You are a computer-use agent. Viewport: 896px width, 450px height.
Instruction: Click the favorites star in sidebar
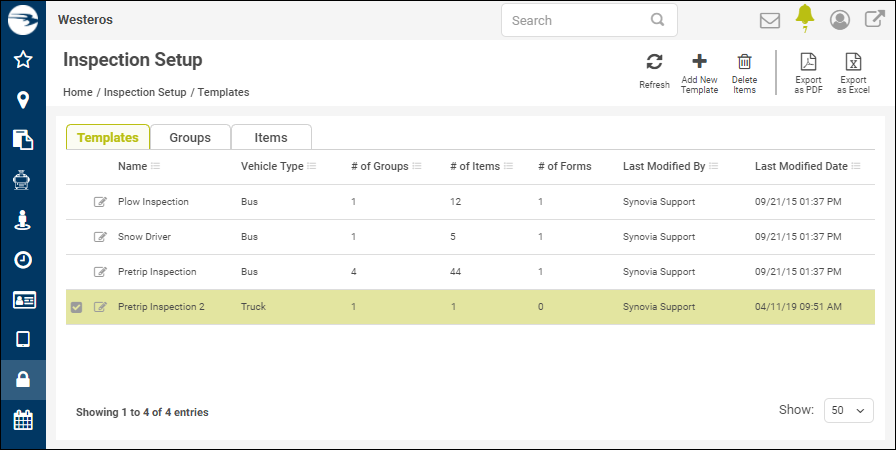23,60
